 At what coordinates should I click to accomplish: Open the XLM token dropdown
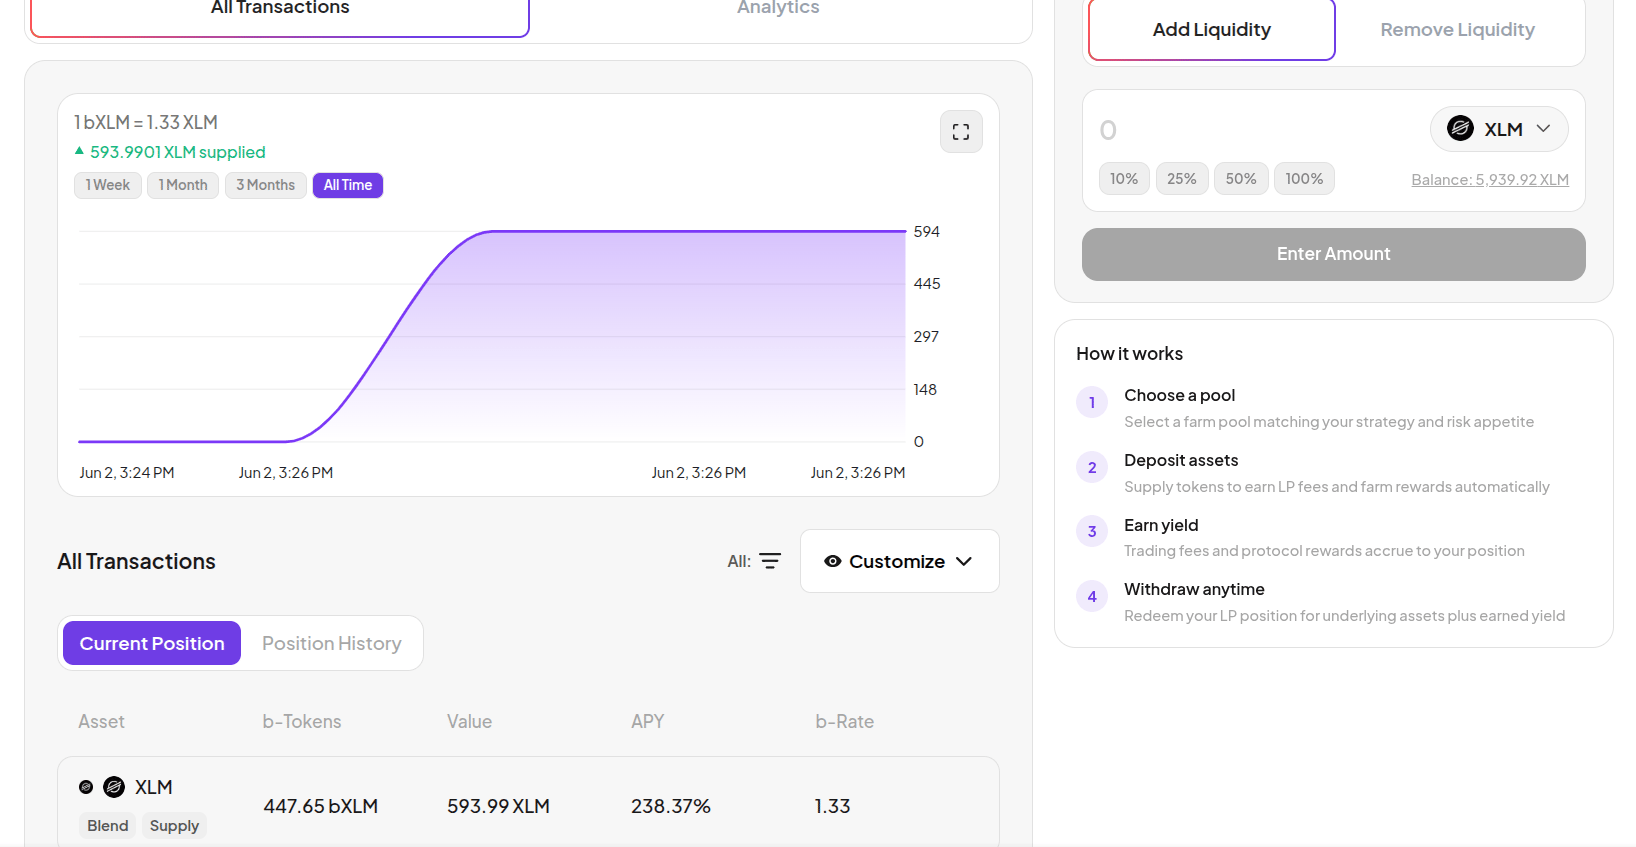(x=1499, y=129)
